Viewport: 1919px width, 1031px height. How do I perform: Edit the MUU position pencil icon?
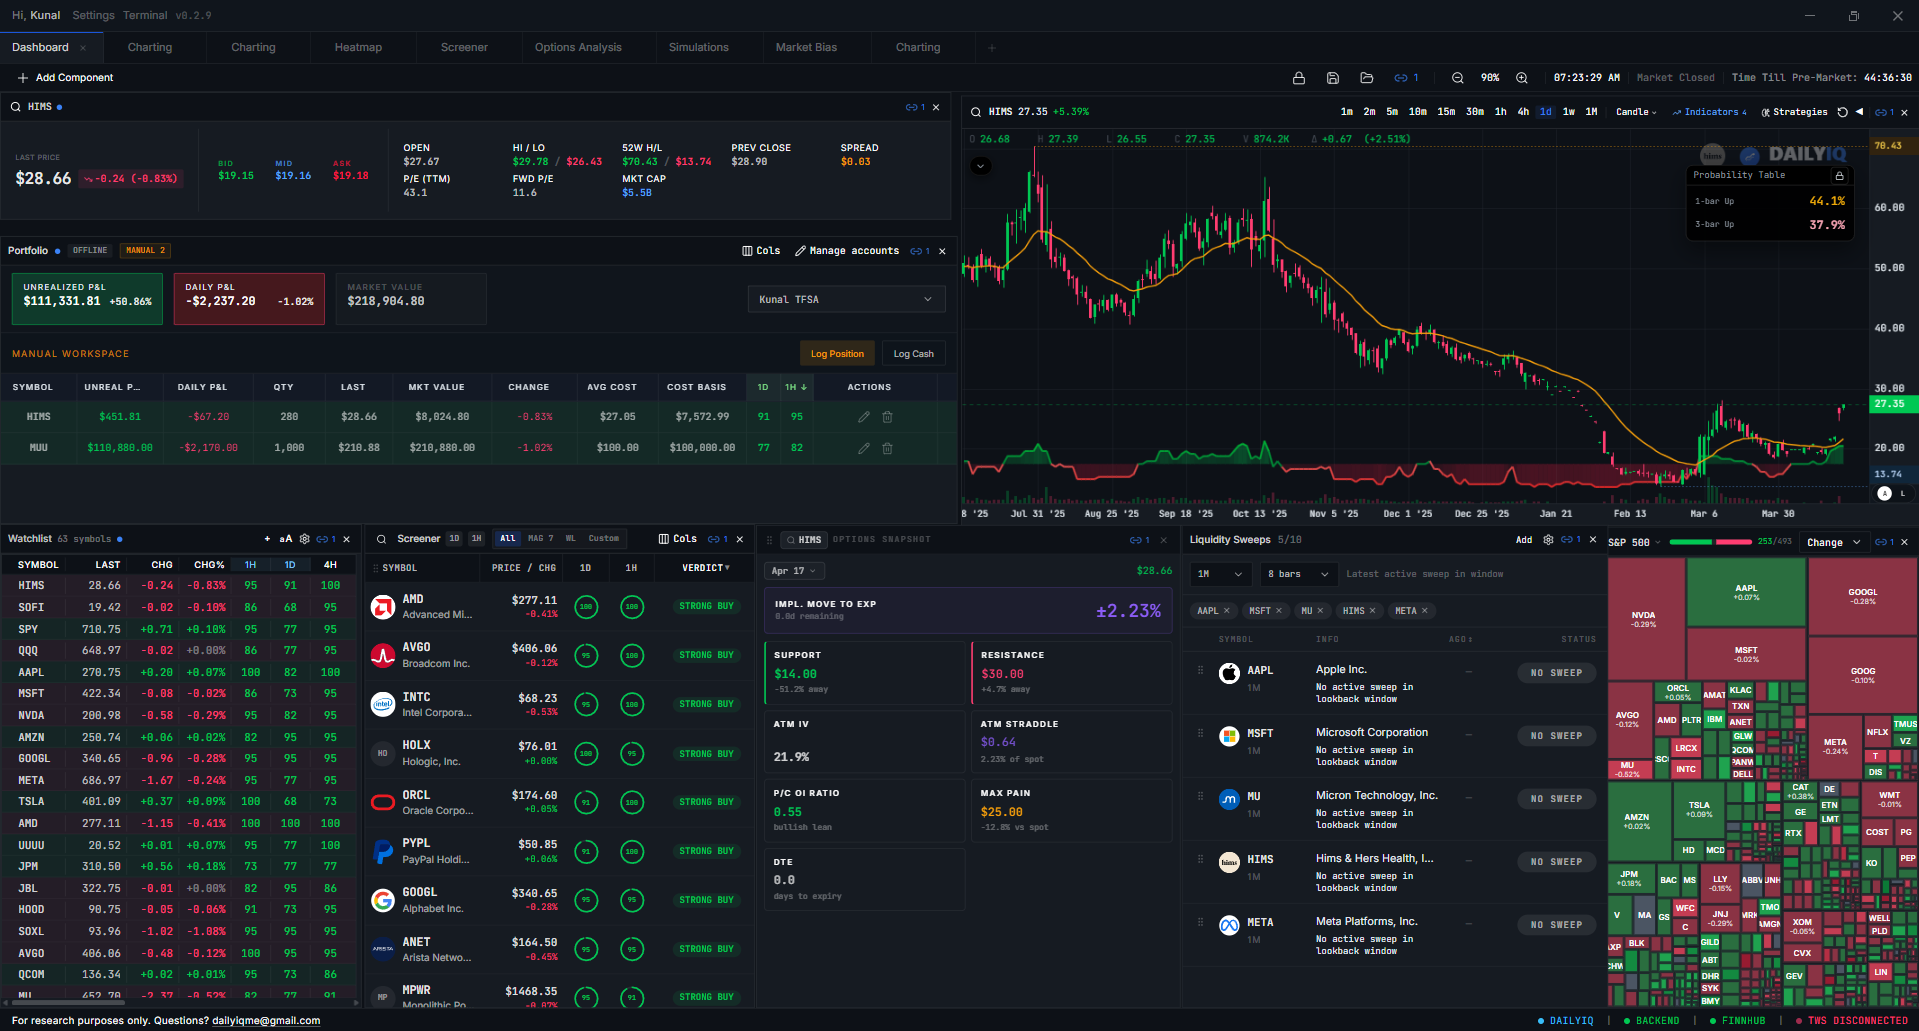864,448
